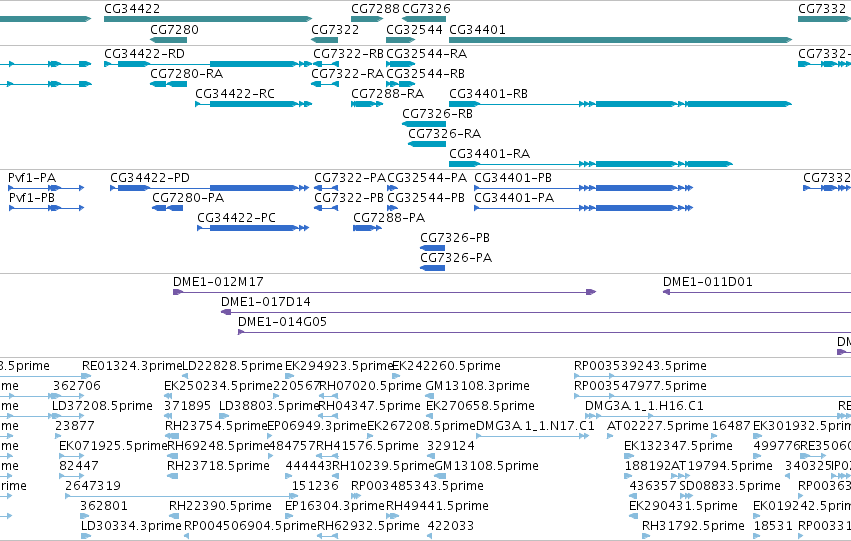The width and height of the screenshot is (851, 541).
Task: Select protein Pvf1-PA
Action: [x=32, y=178]
